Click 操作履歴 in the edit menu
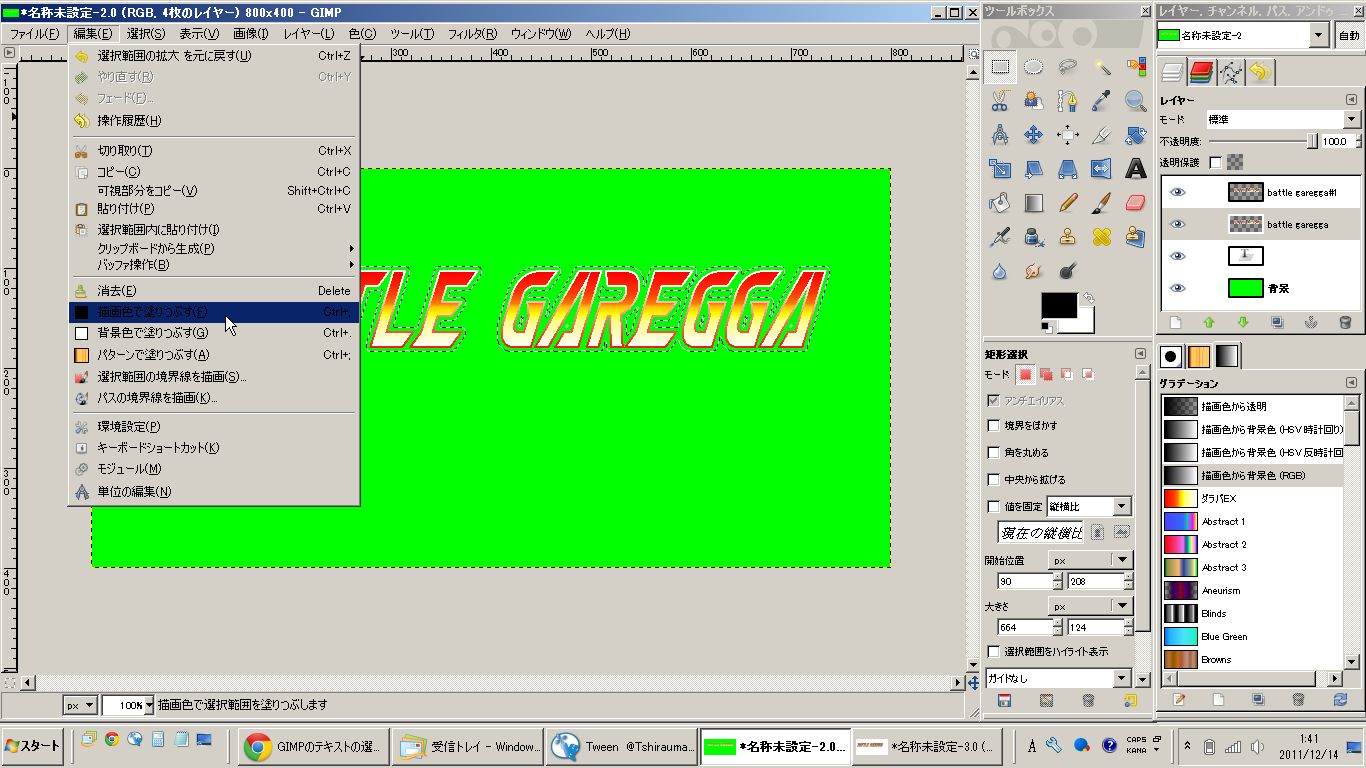Viewport: 1366px width, 768px height. click(x=214, y=121)
